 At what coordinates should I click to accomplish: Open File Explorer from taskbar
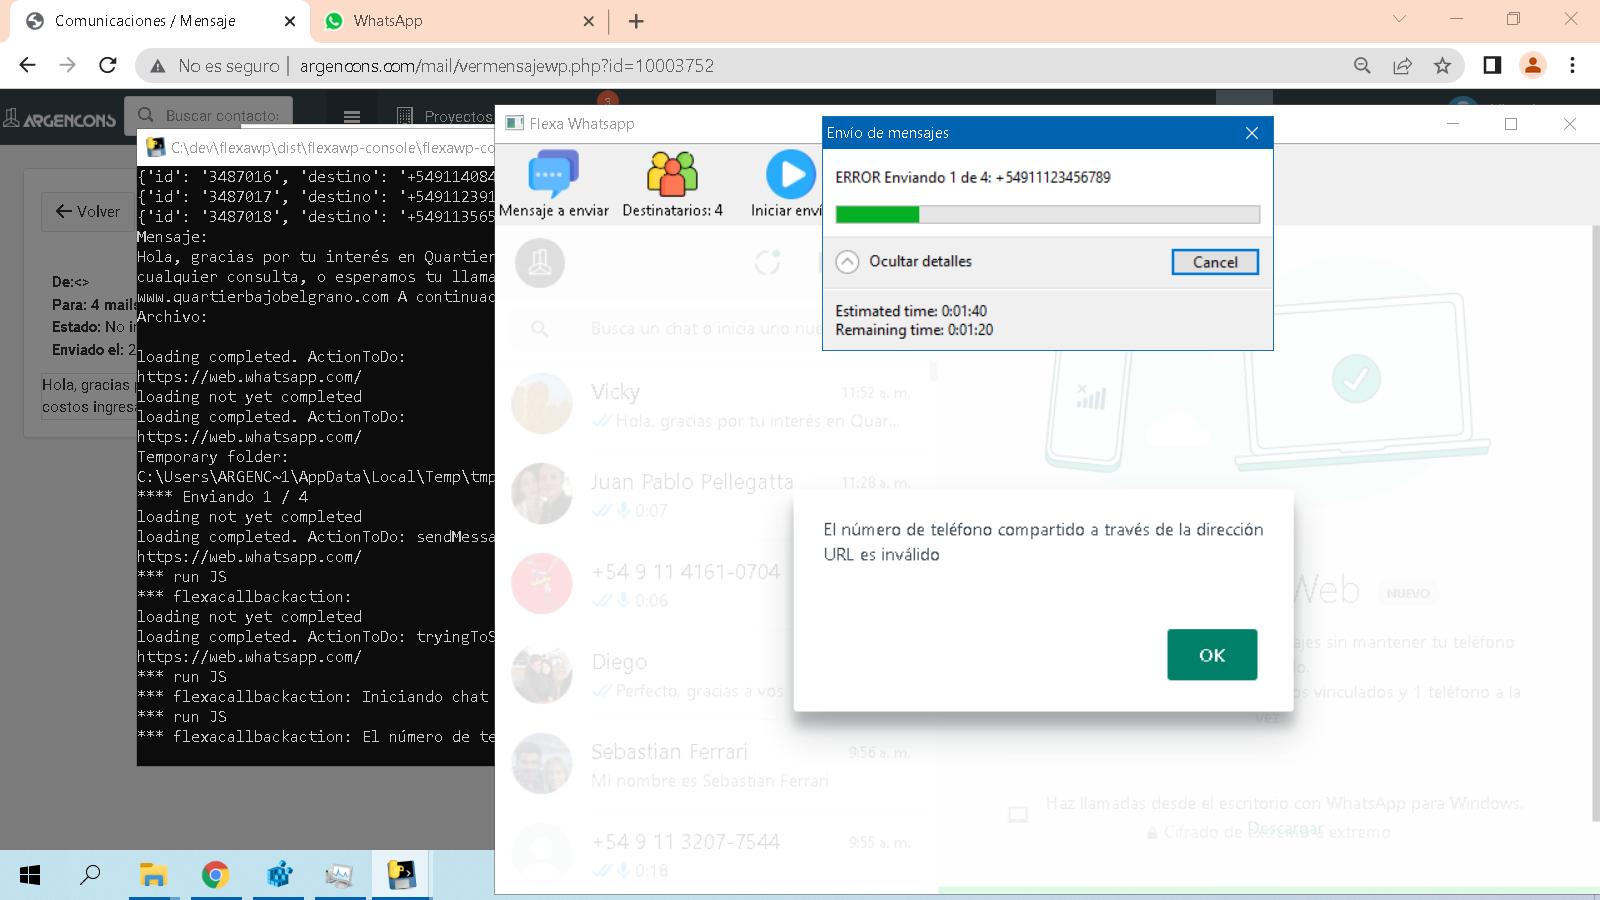pyautogui.click(x=153, y=875)
